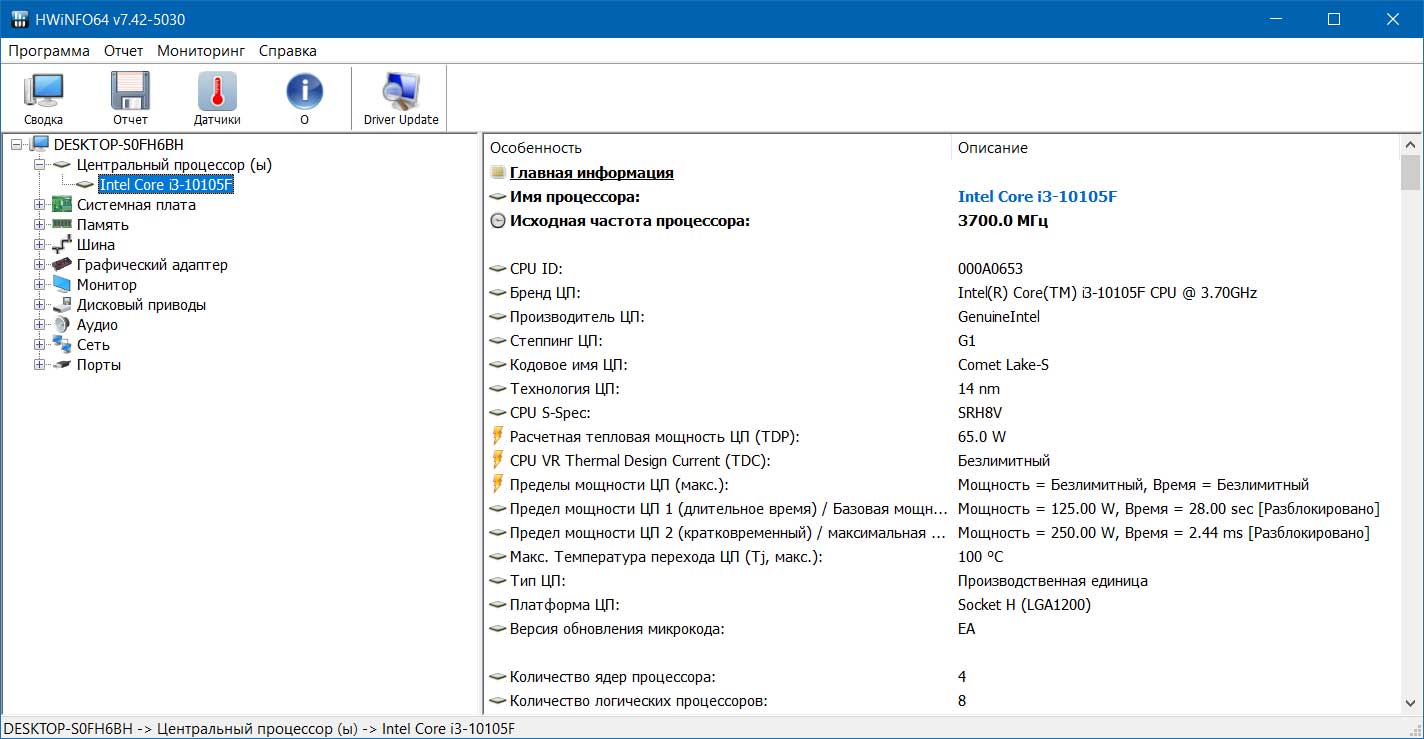Click the Описание column header
The height and width of the screenshot is (739, 1424).
[x=1175, y=148]
